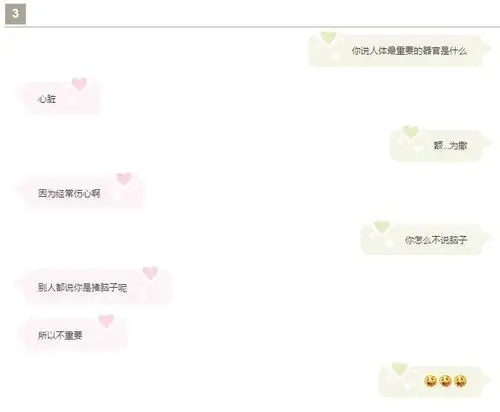The width and height of the screenshot is (500, 412).
Task: Click pink heart on '别人都说你是猪脑子呢' bubble
Action: point(150,273)
